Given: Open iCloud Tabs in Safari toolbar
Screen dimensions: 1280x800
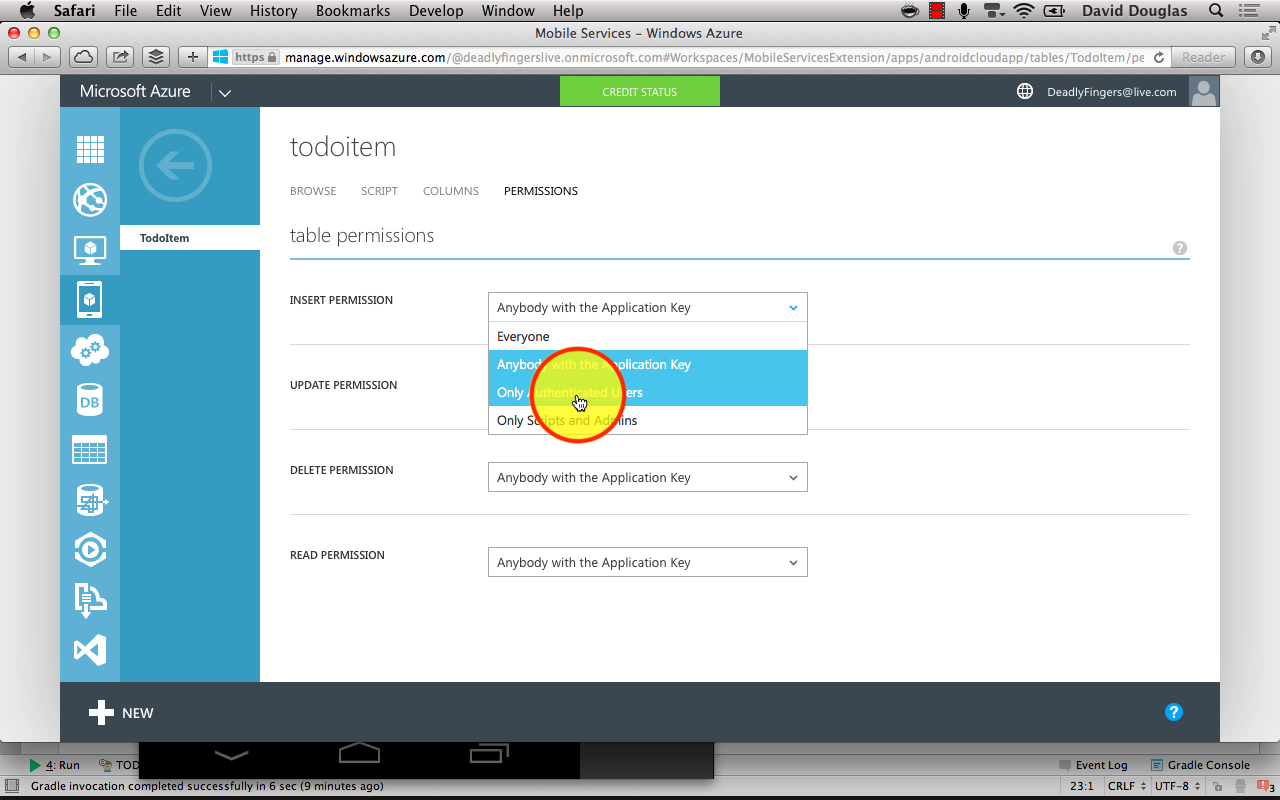Looking at the screenshot, I should [83, 57].
